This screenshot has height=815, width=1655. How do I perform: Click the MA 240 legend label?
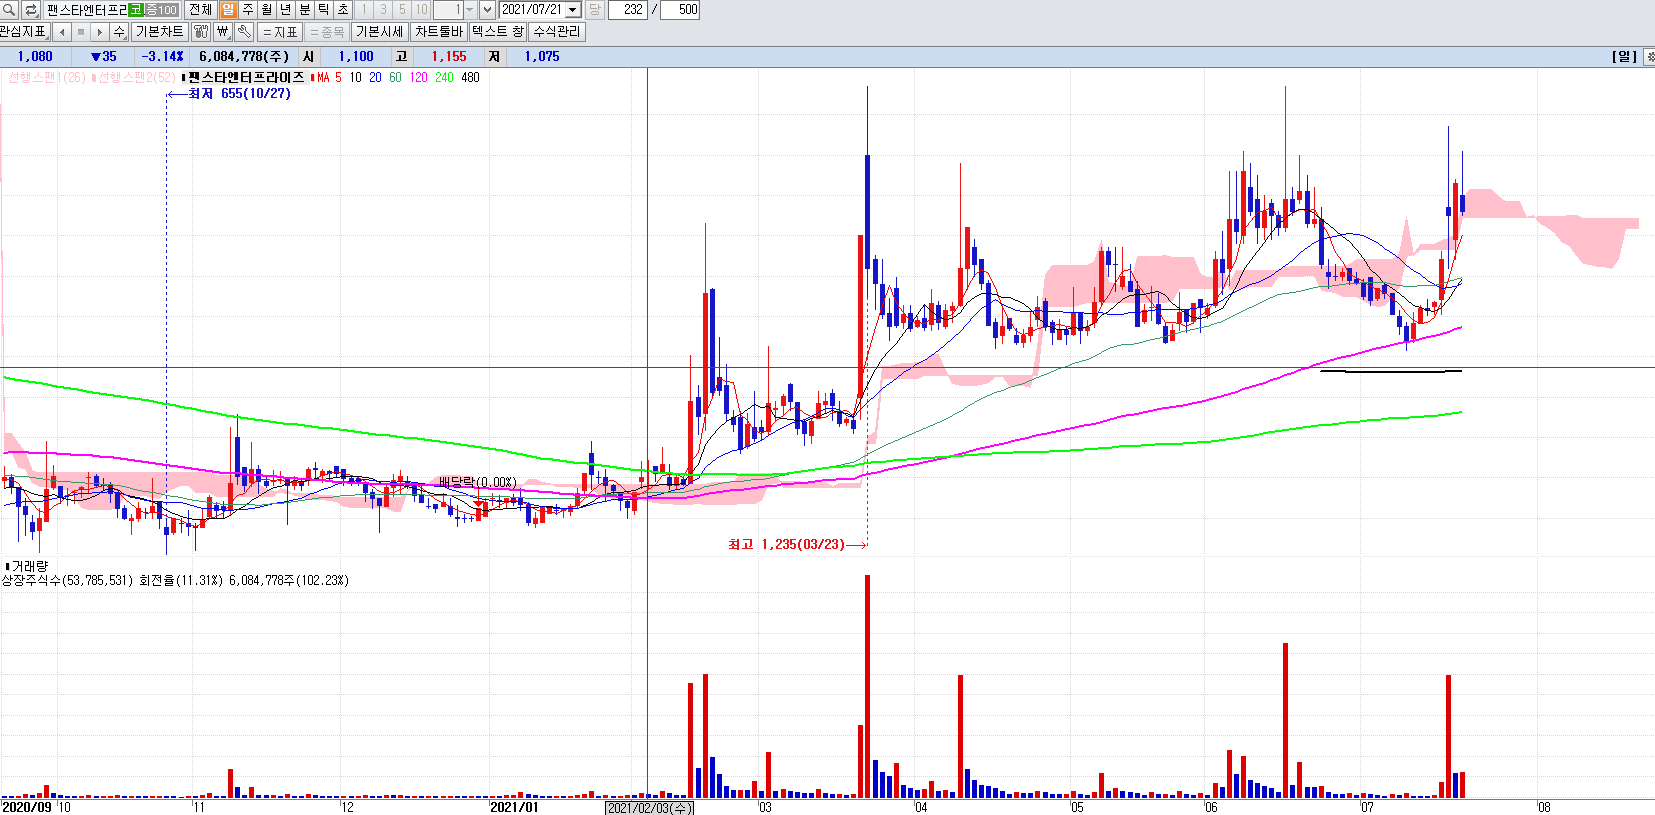pos(444,77)
